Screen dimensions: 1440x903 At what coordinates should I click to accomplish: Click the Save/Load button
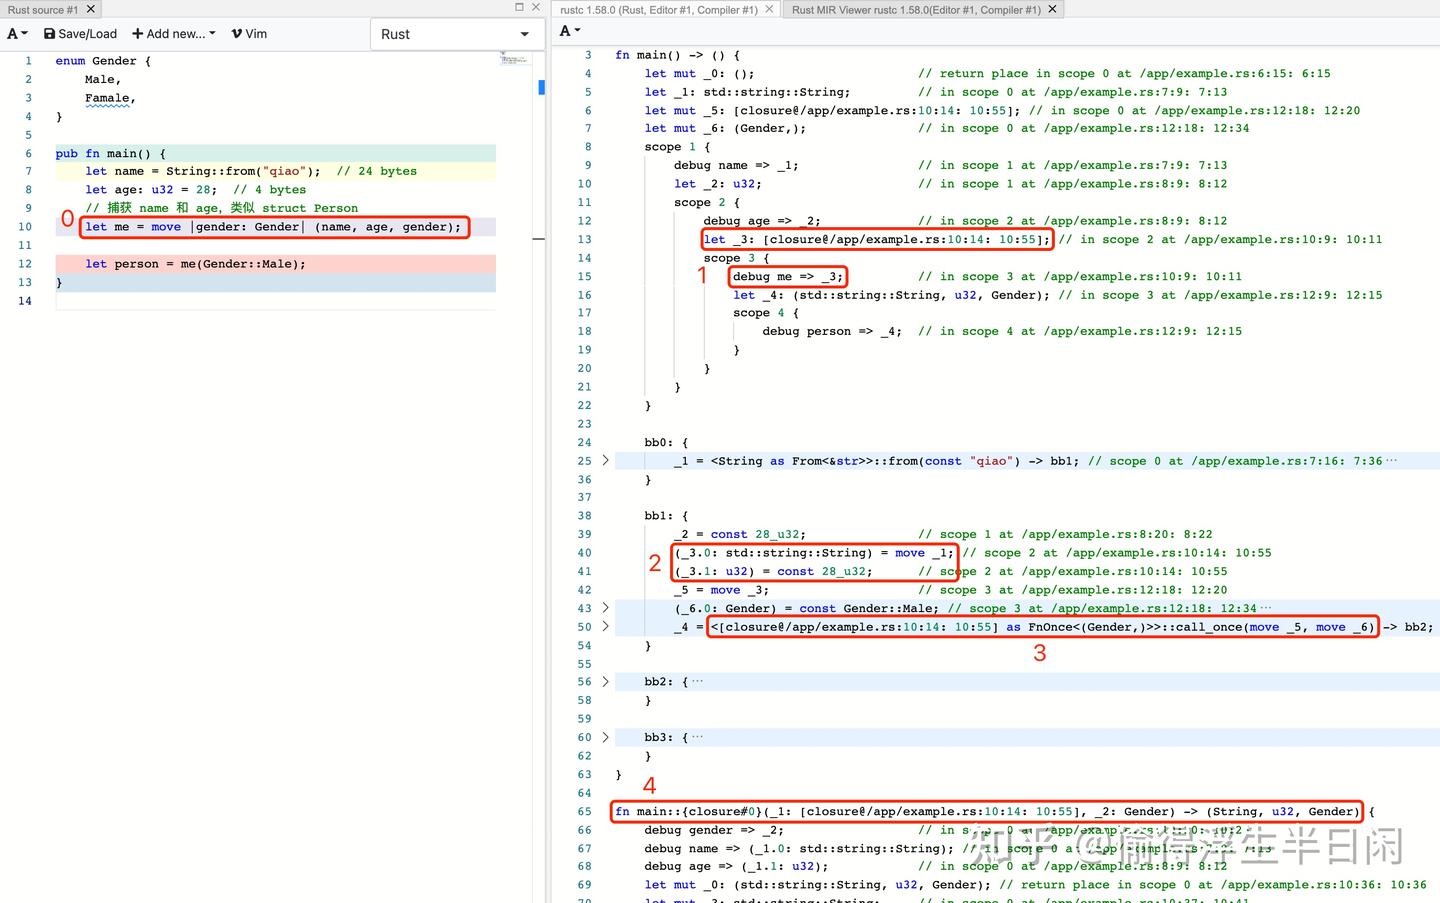click(80, 34)
